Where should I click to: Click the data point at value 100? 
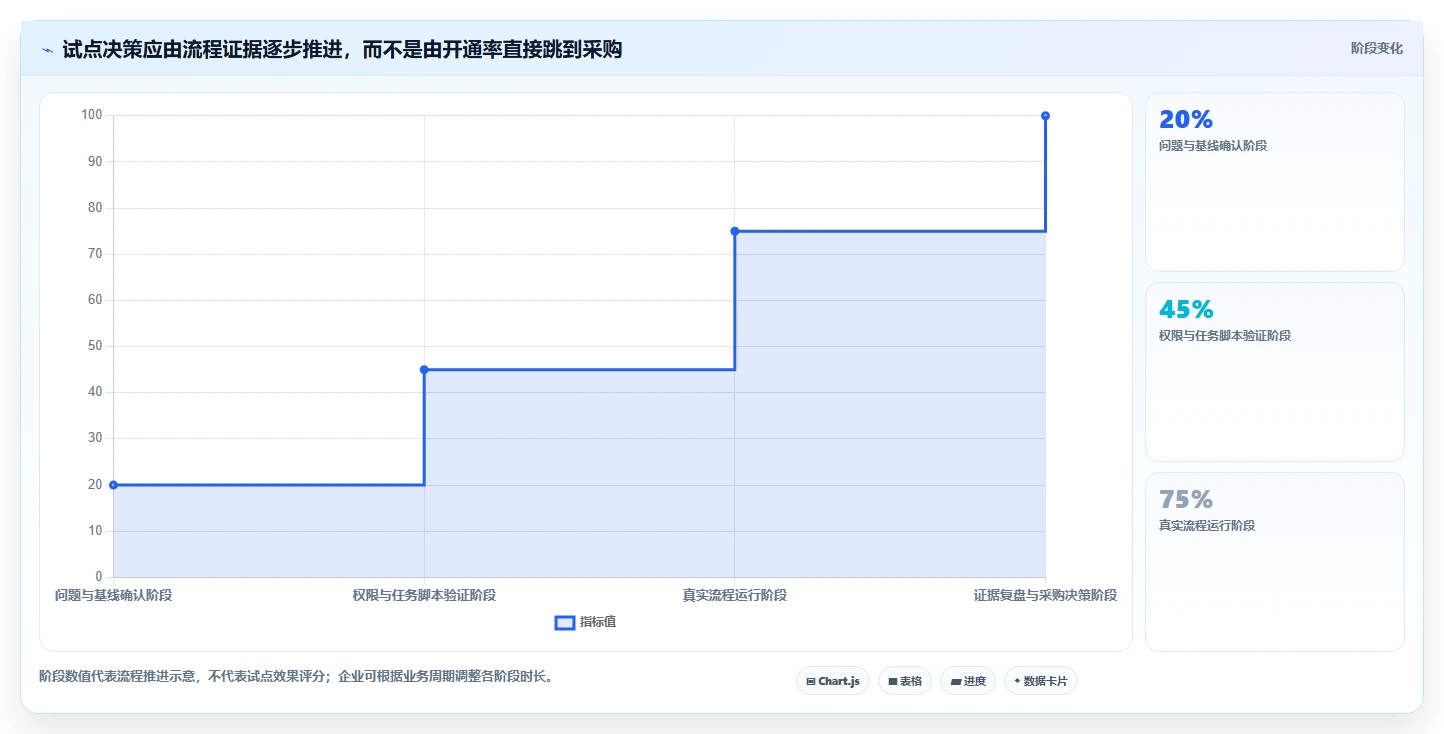(1045, 116)
